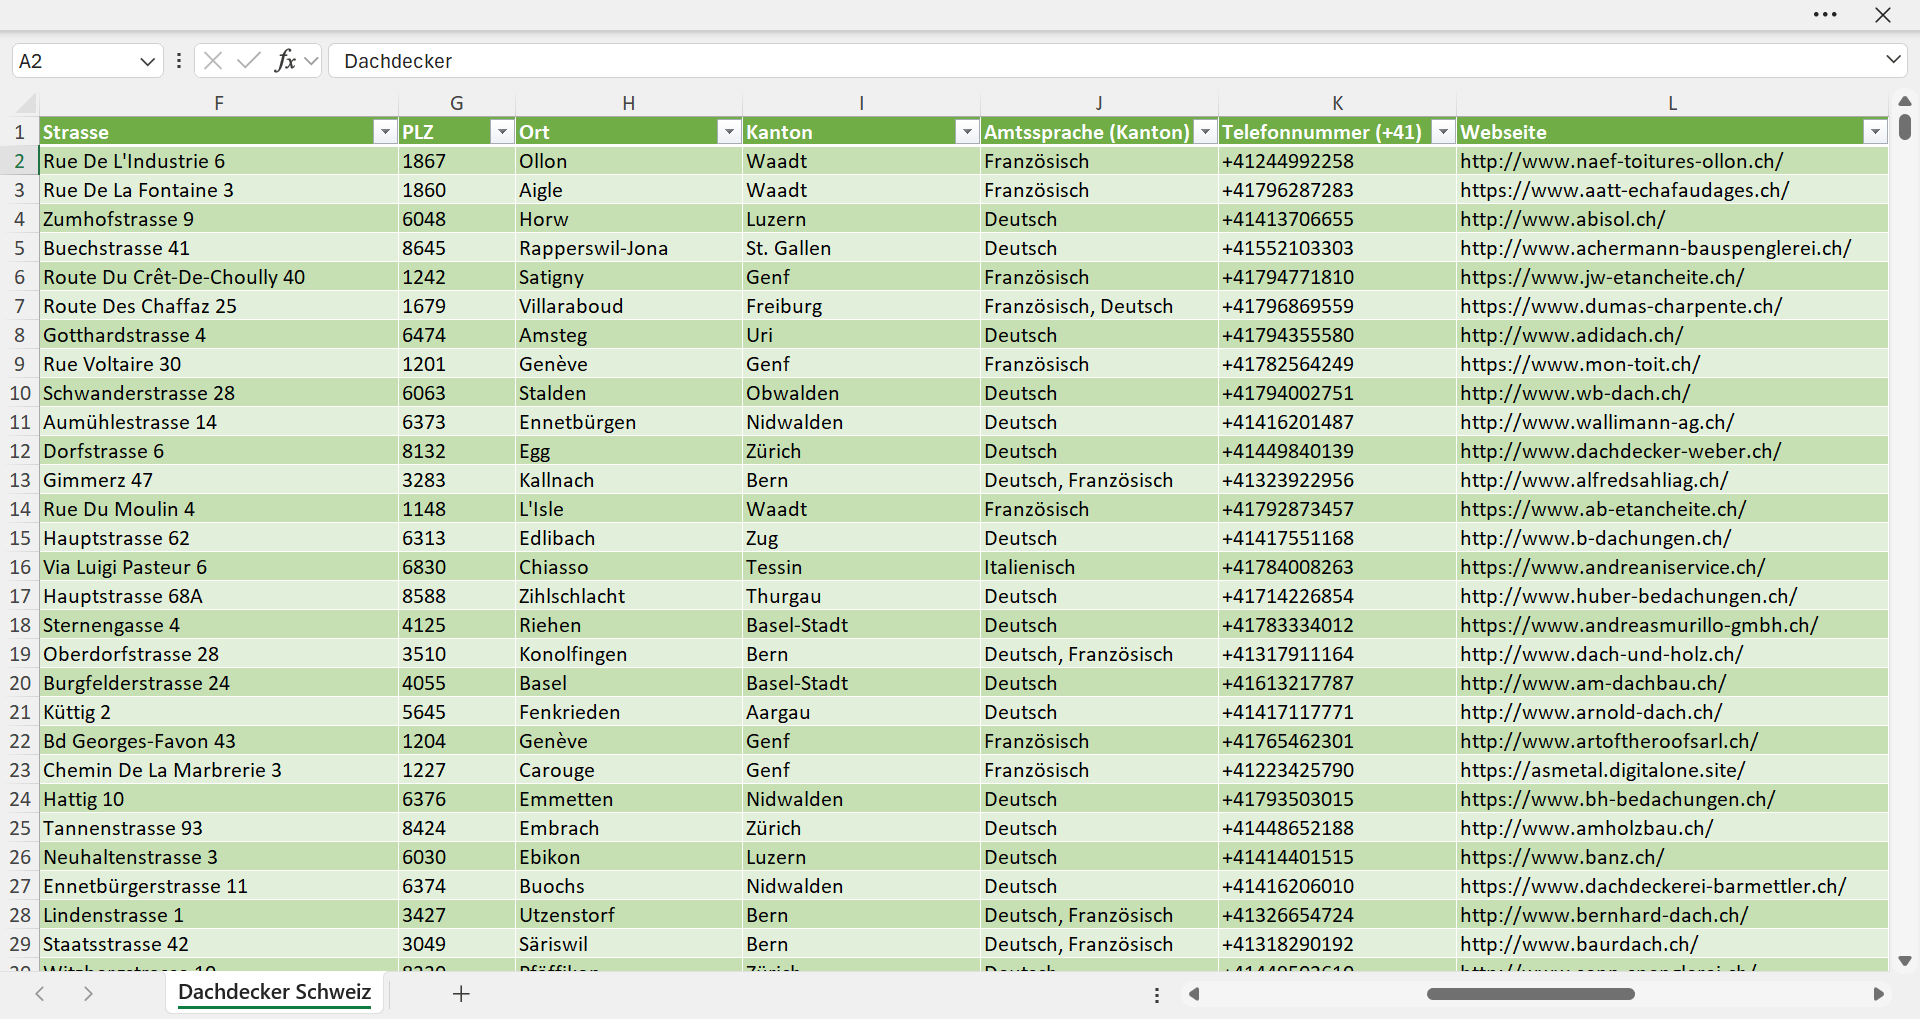Click cell 'Utzenstorf'
Viewport: 1920px width, 1019px height.
(x=629, y=915)
